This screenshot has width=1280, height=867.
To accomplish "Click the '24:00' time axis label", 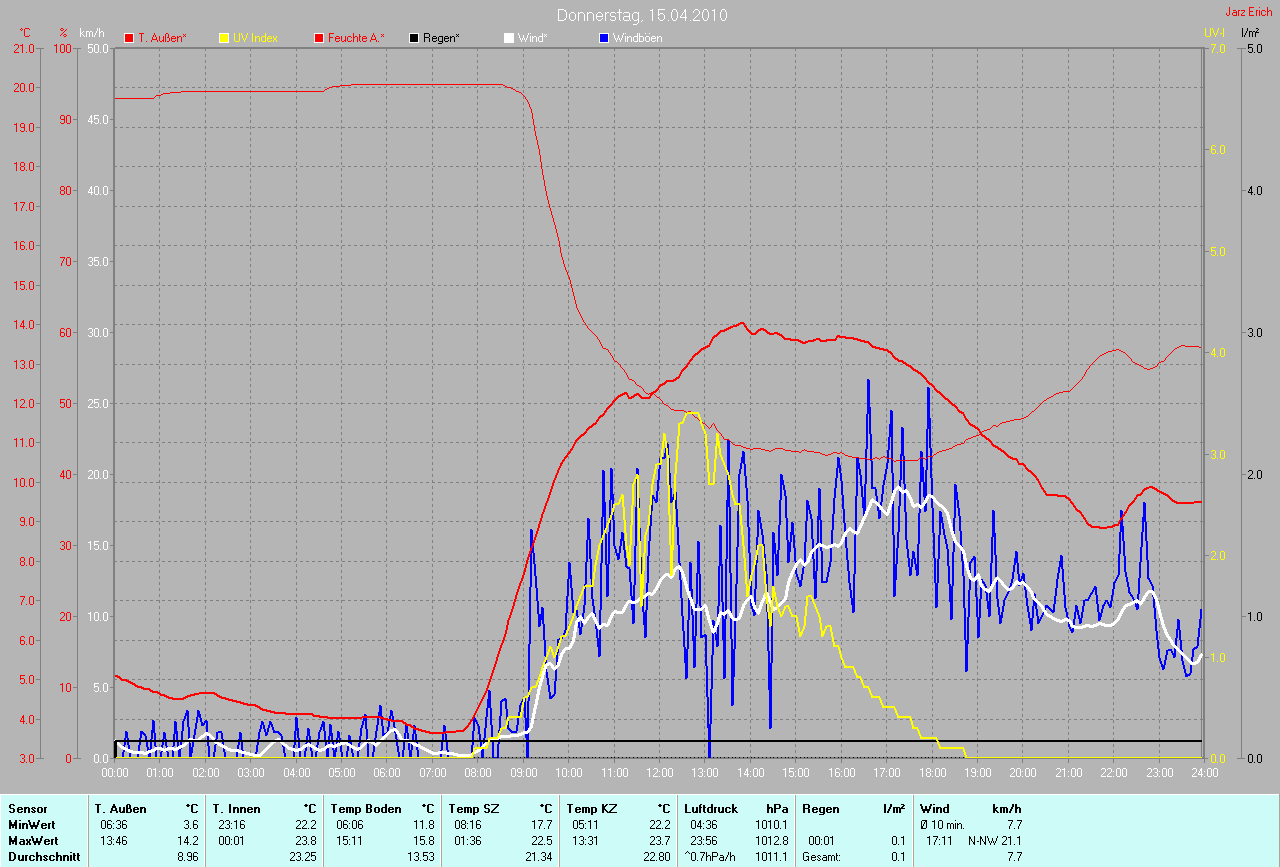I will pos(1205,773).
